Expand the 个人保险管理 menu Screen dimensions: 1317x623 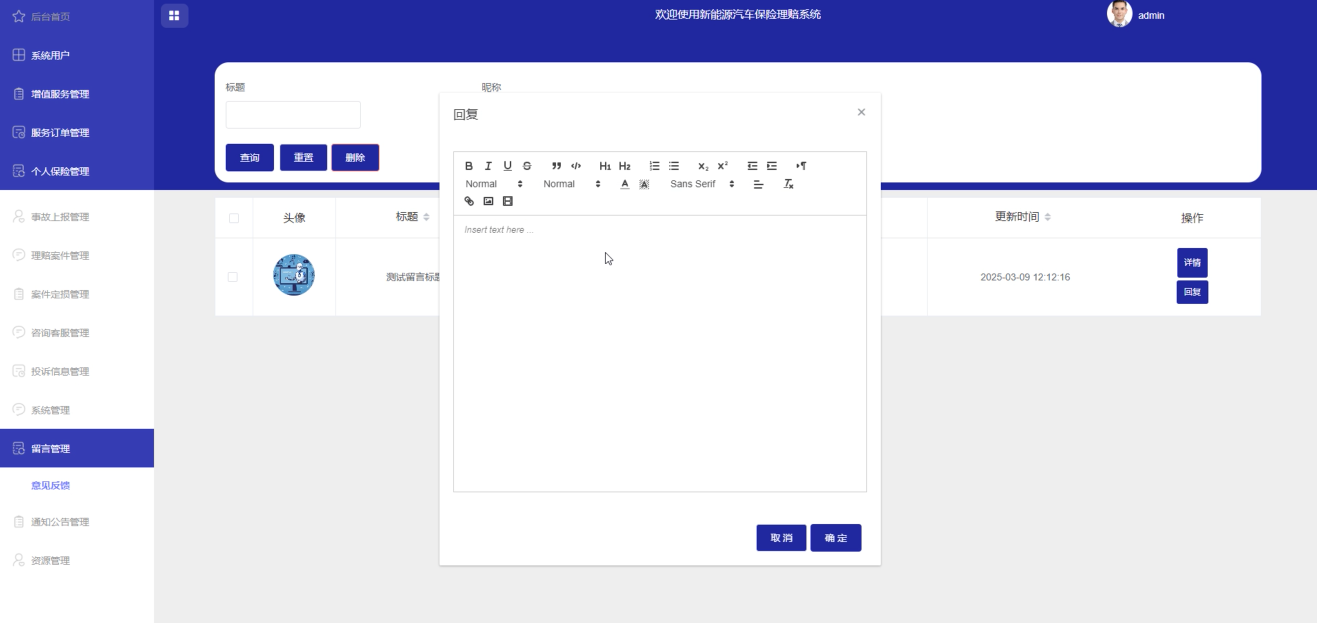point(77,171)
